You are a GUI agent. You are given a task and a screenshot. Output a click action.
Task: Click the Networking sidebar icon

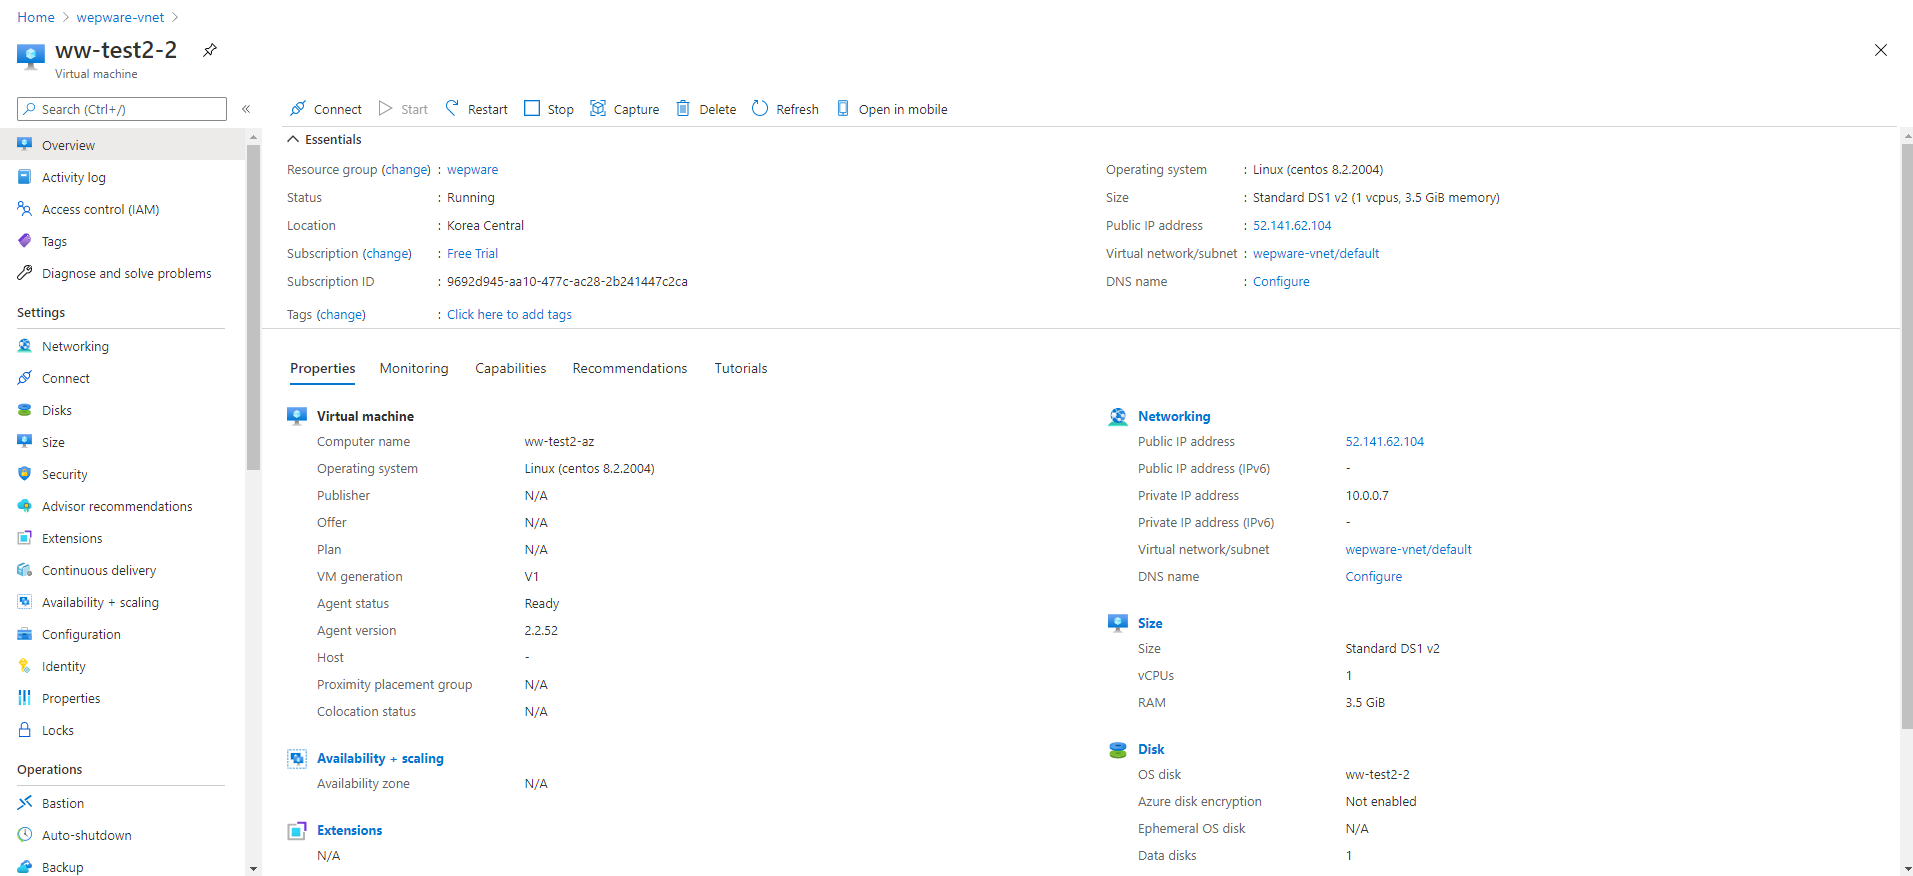[x=25, y=346]
